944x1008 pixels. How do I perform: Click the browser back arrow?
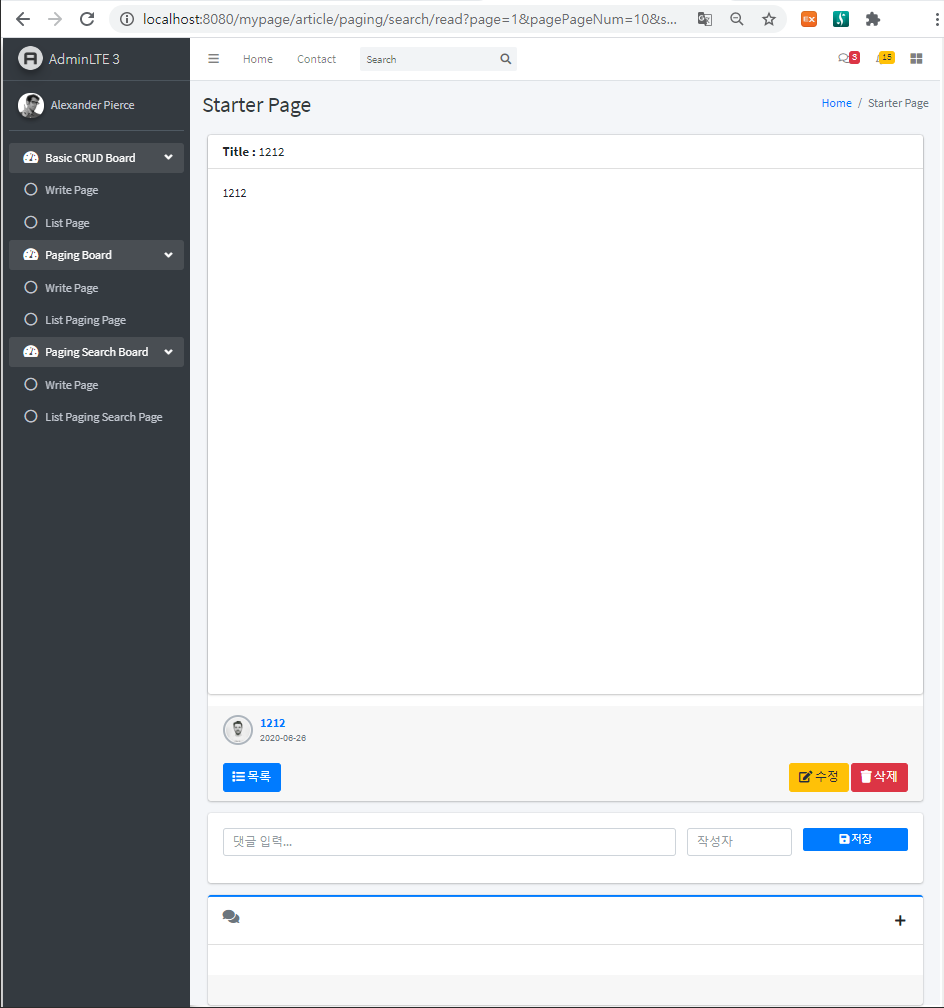pyautogui.click(x=23, y=19)
